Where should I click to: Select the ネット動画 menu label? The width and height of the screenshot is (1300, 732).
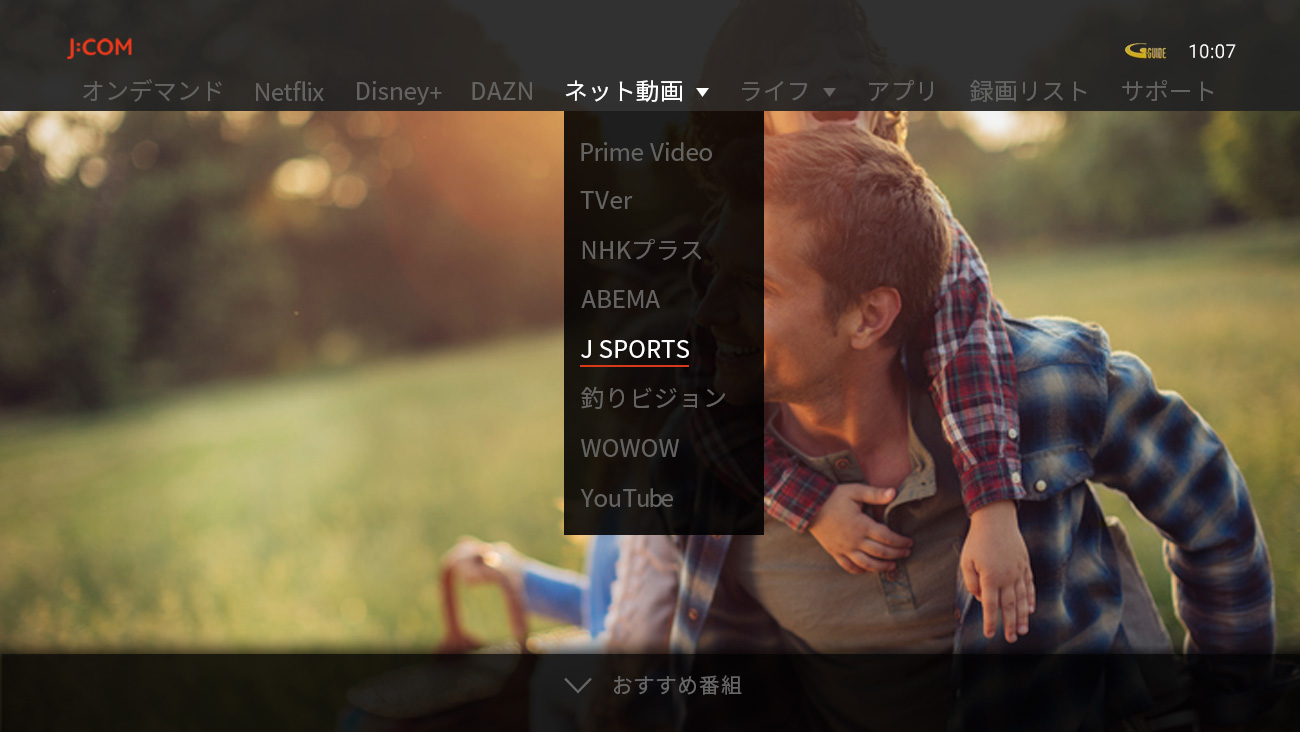624,91
